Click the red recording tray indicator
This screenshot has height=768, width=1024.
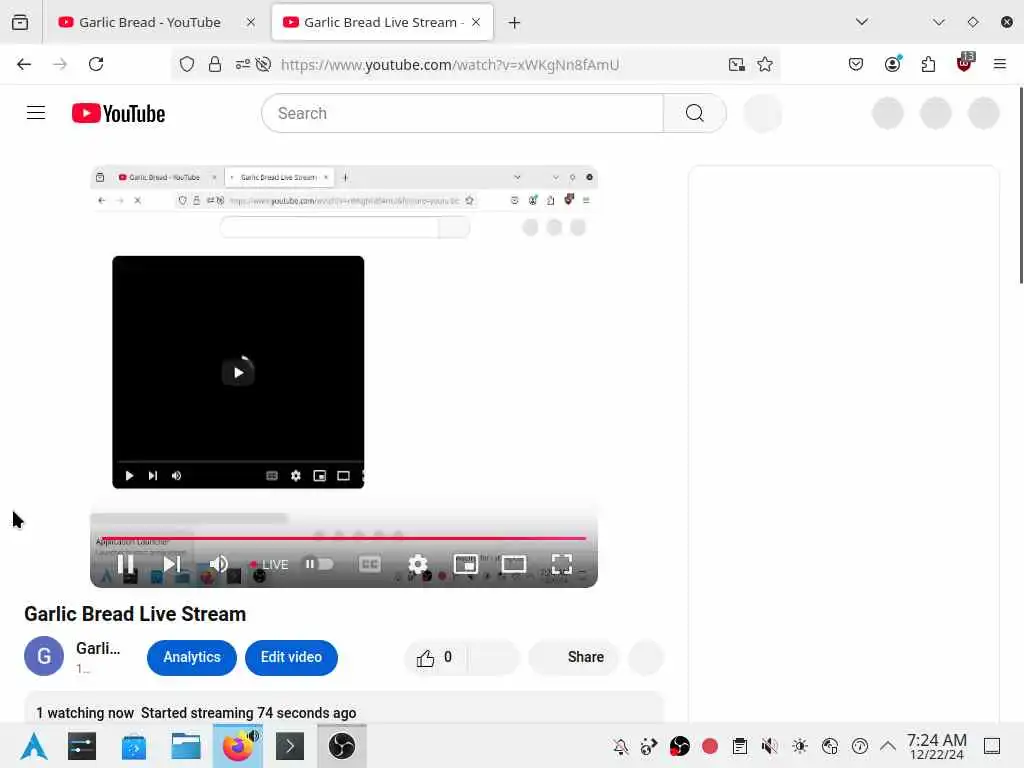pyautogui.click(x=710, y=746)
